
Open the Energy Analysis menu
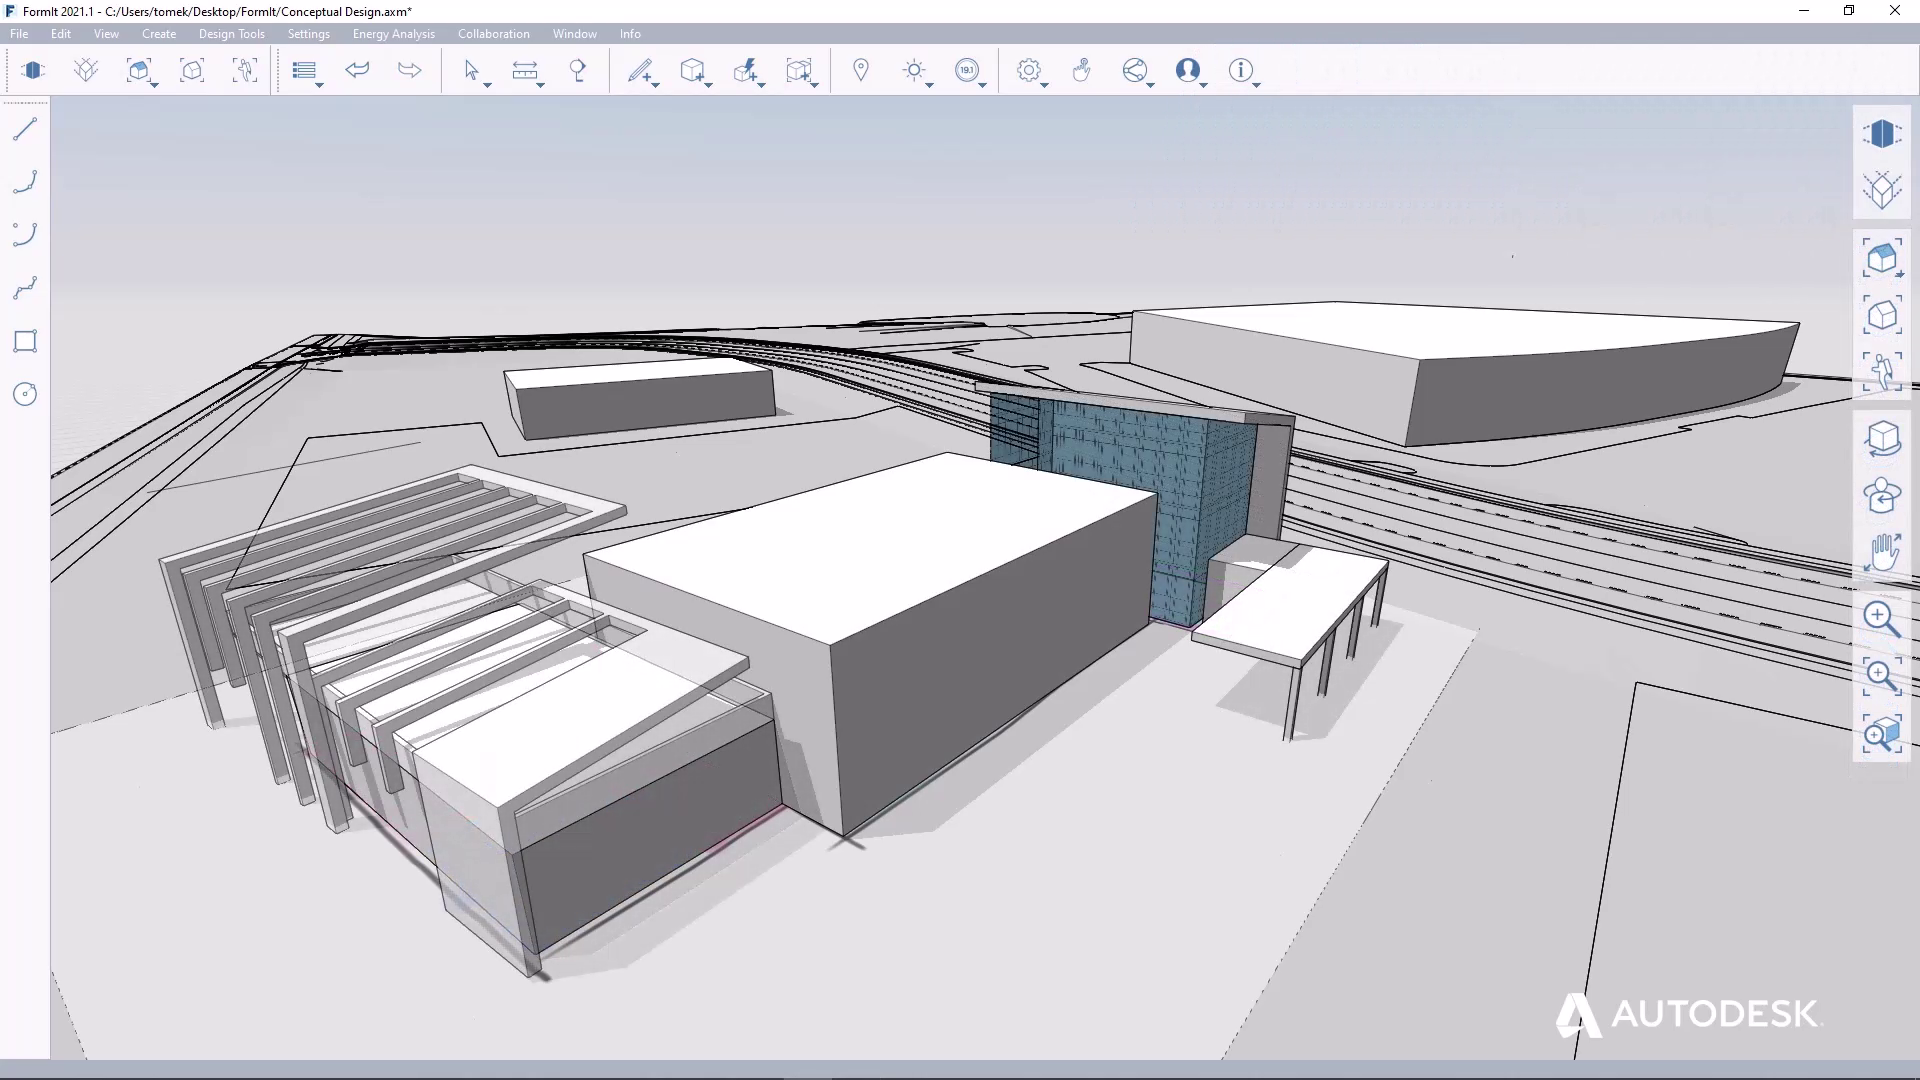pyautogui.click(x=392, y=33)
